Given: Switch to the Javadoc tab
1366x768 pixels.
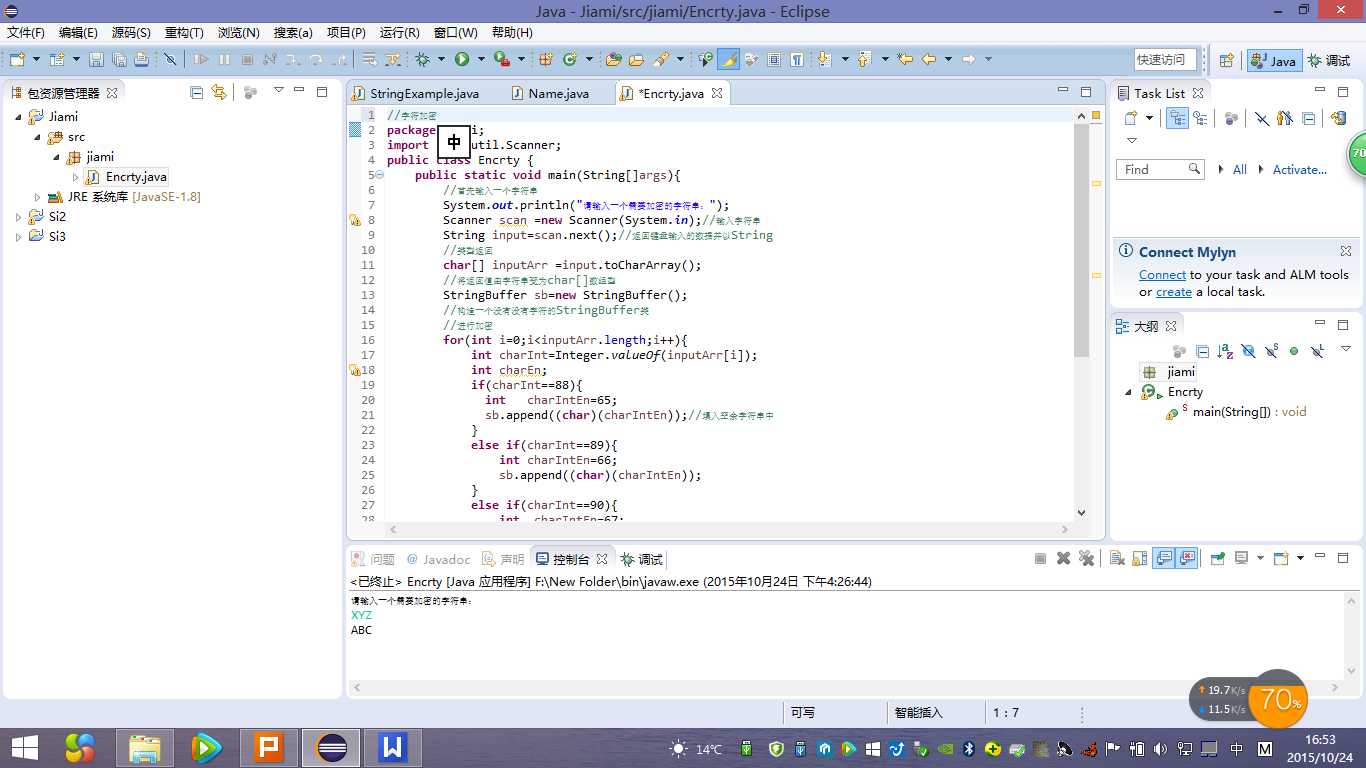Looking at the screenshot, I should (x=437, y=559).
